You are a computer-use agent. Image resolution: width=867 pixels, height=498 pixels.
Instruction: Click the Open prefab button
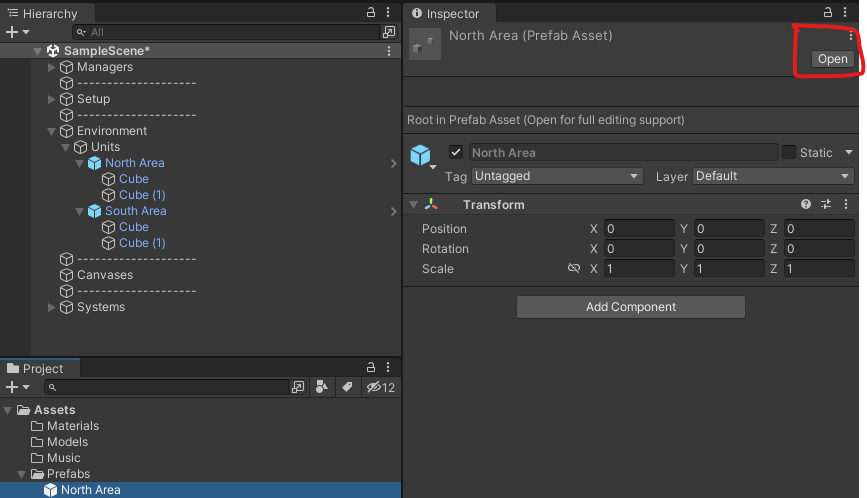(832, 59)
